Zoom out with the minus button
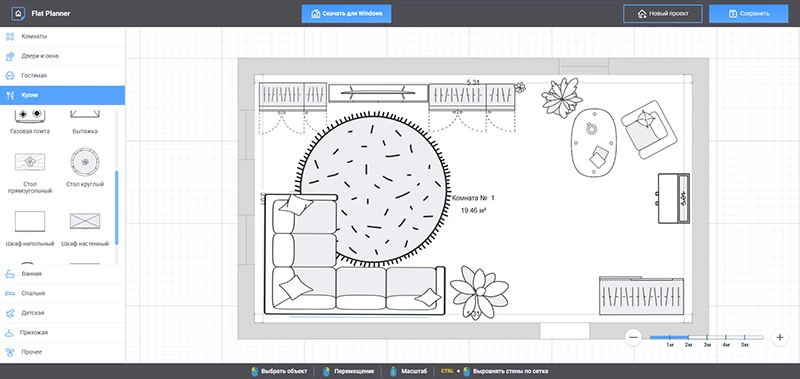Image resolution: width=800 pixels, height=379 pixels. pos(634,337)
